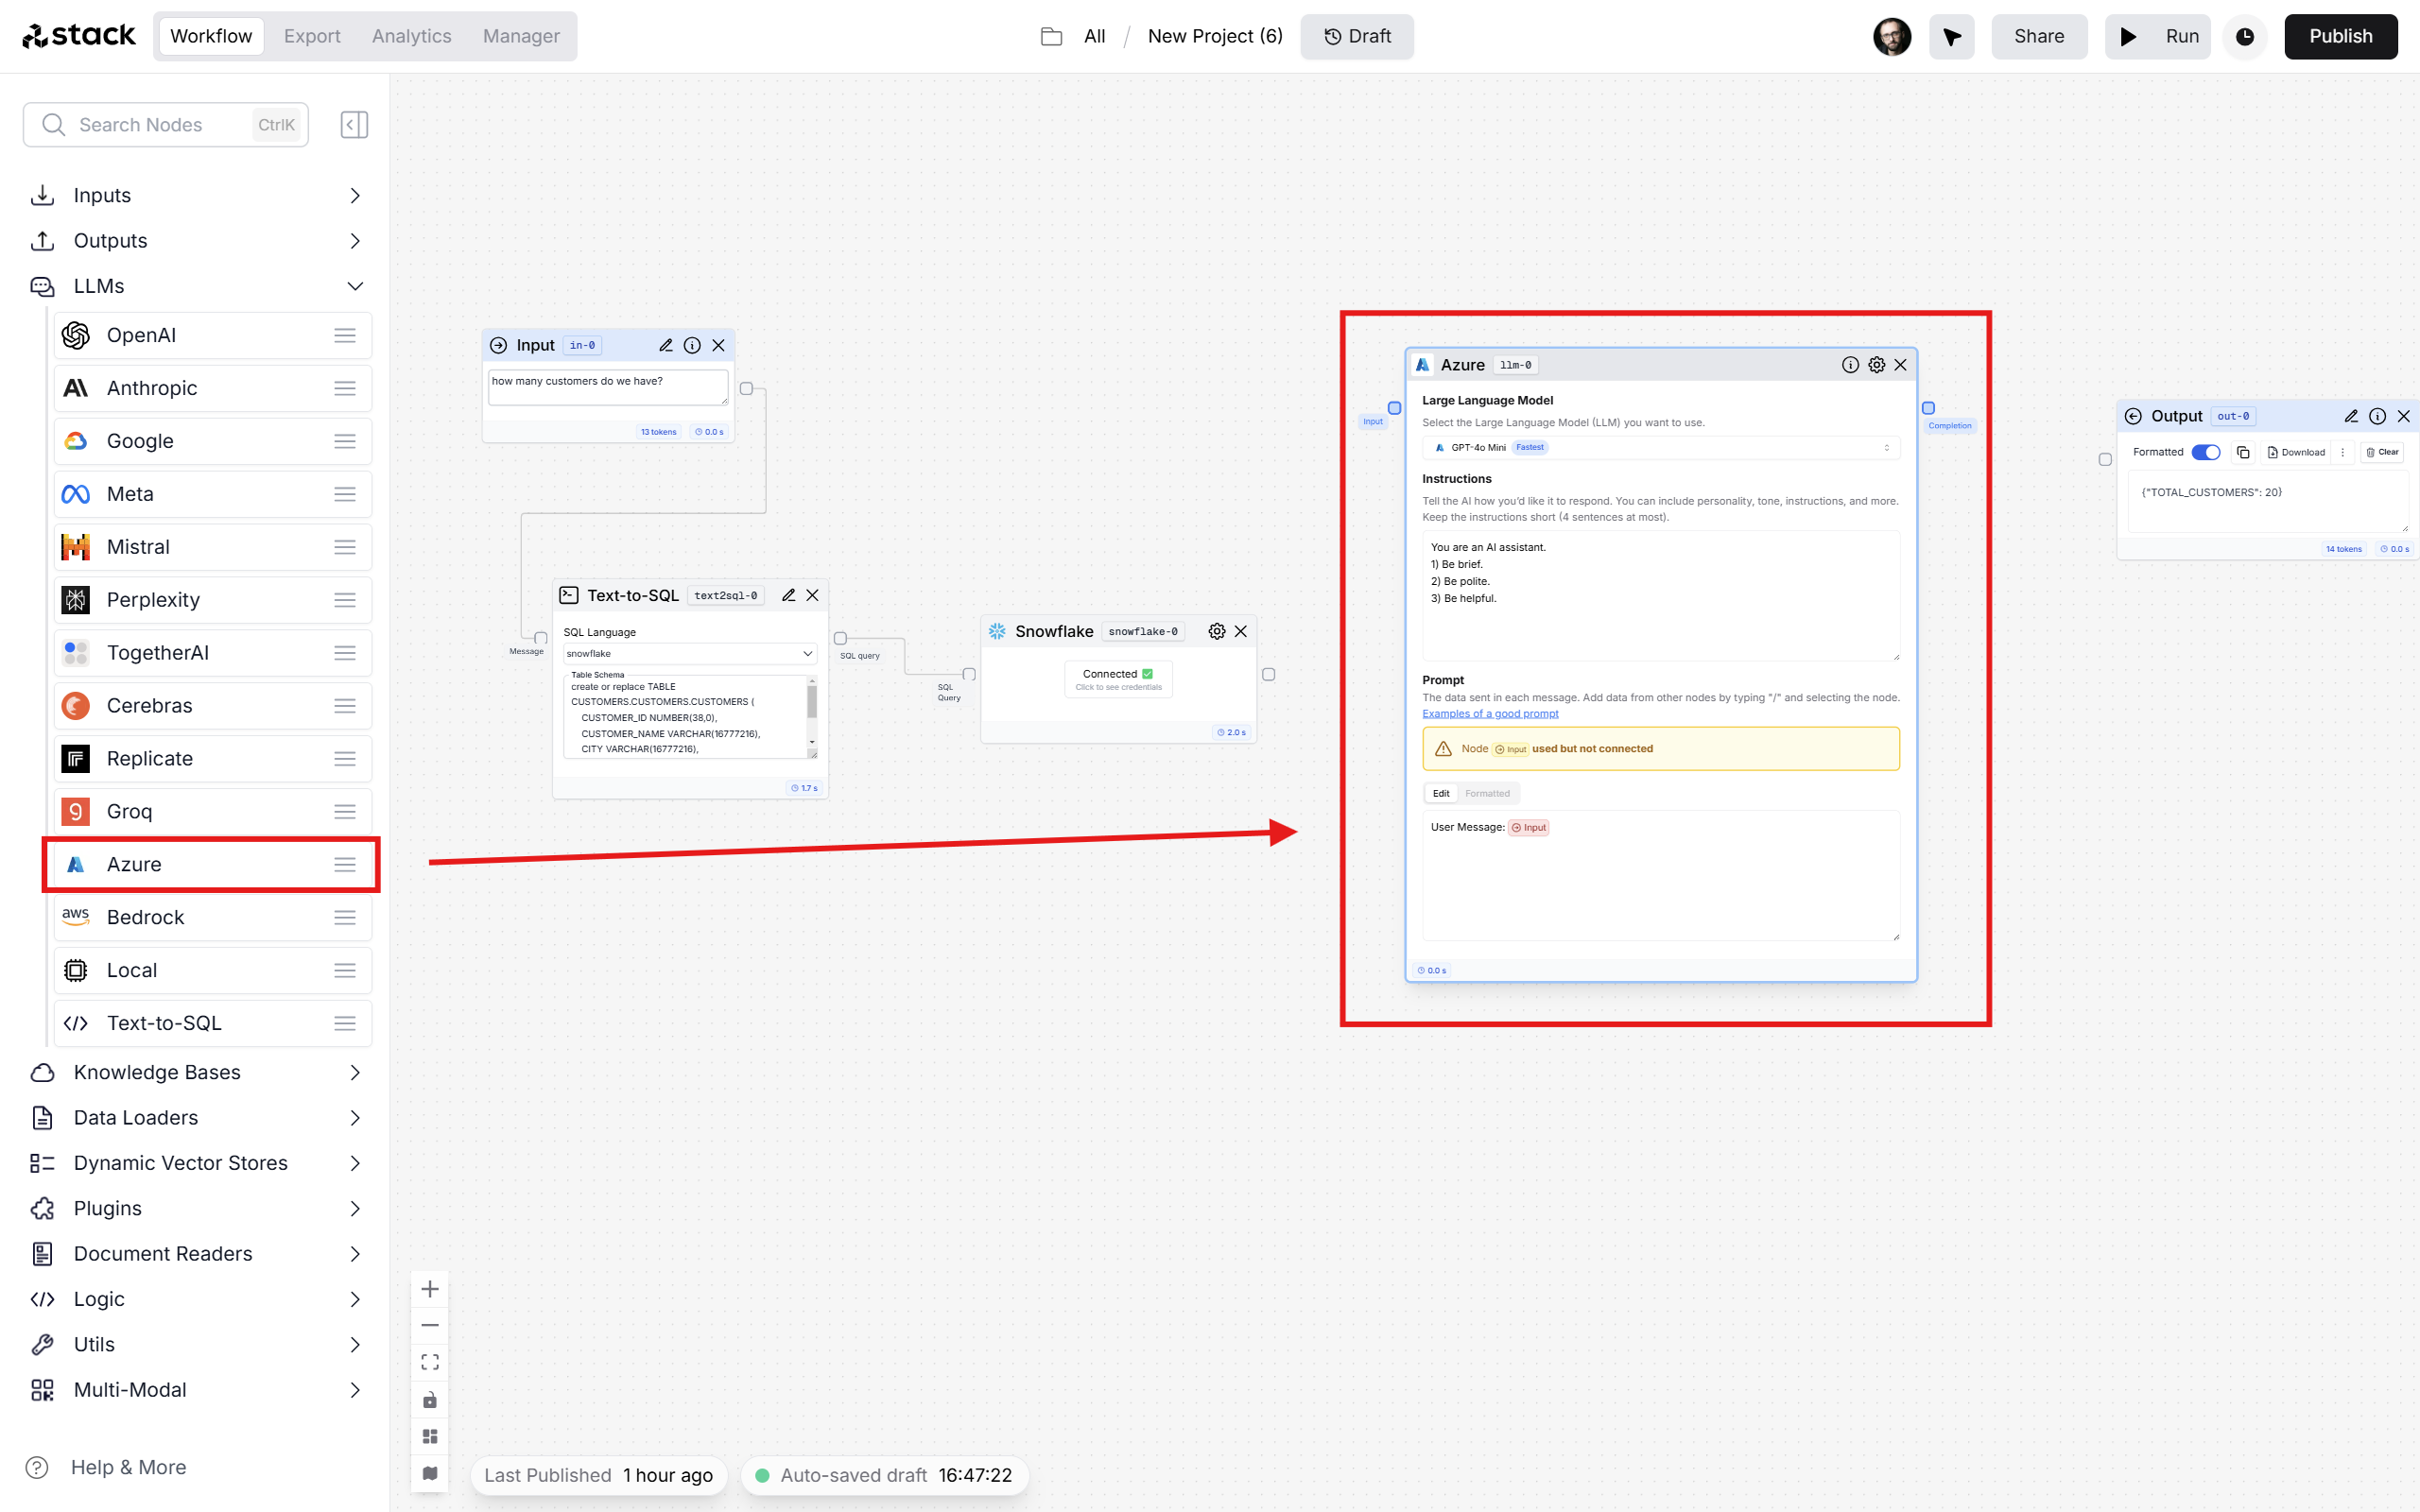Viewport: 2420px width, 1512px height.
Task: Switch to the Manager tab
Action: tap(521, 36)
